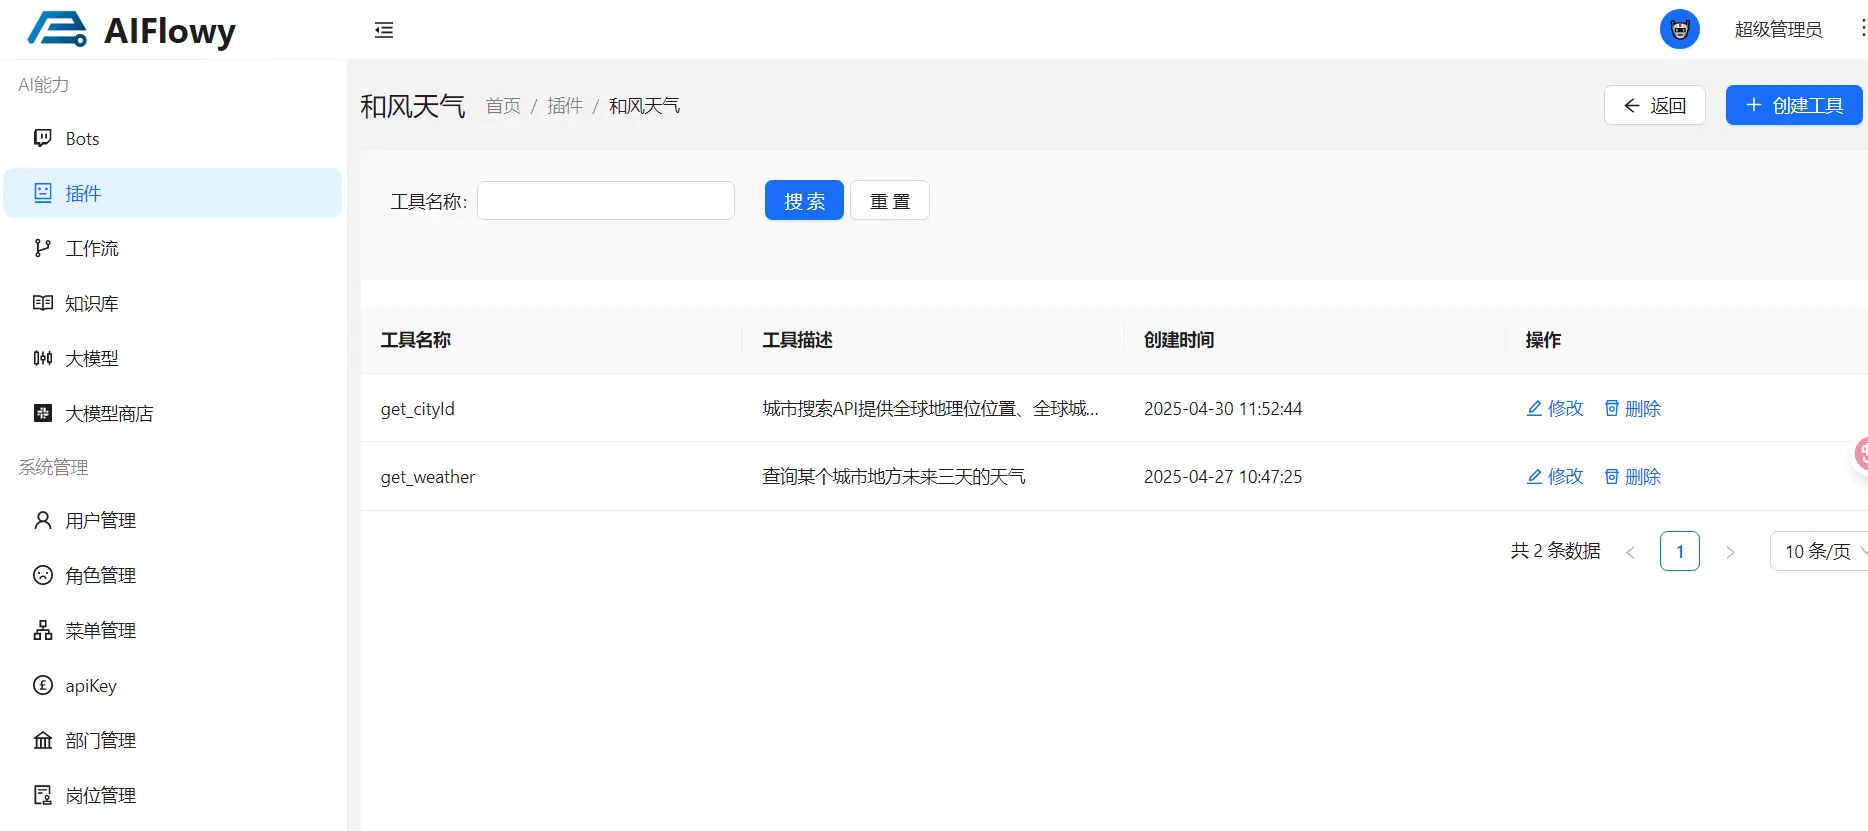Click the apiKey coin icon
This screenshot has height=831, width=1868.
tap(43, 685)
